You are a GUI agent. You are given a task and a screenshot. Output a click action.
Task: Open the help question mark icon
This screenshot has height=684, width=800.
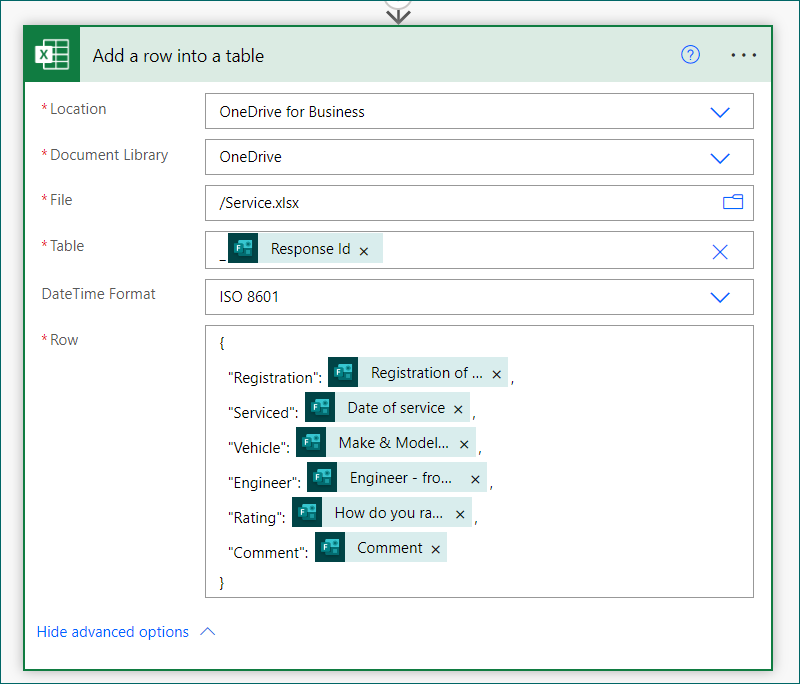click(690, 55)
